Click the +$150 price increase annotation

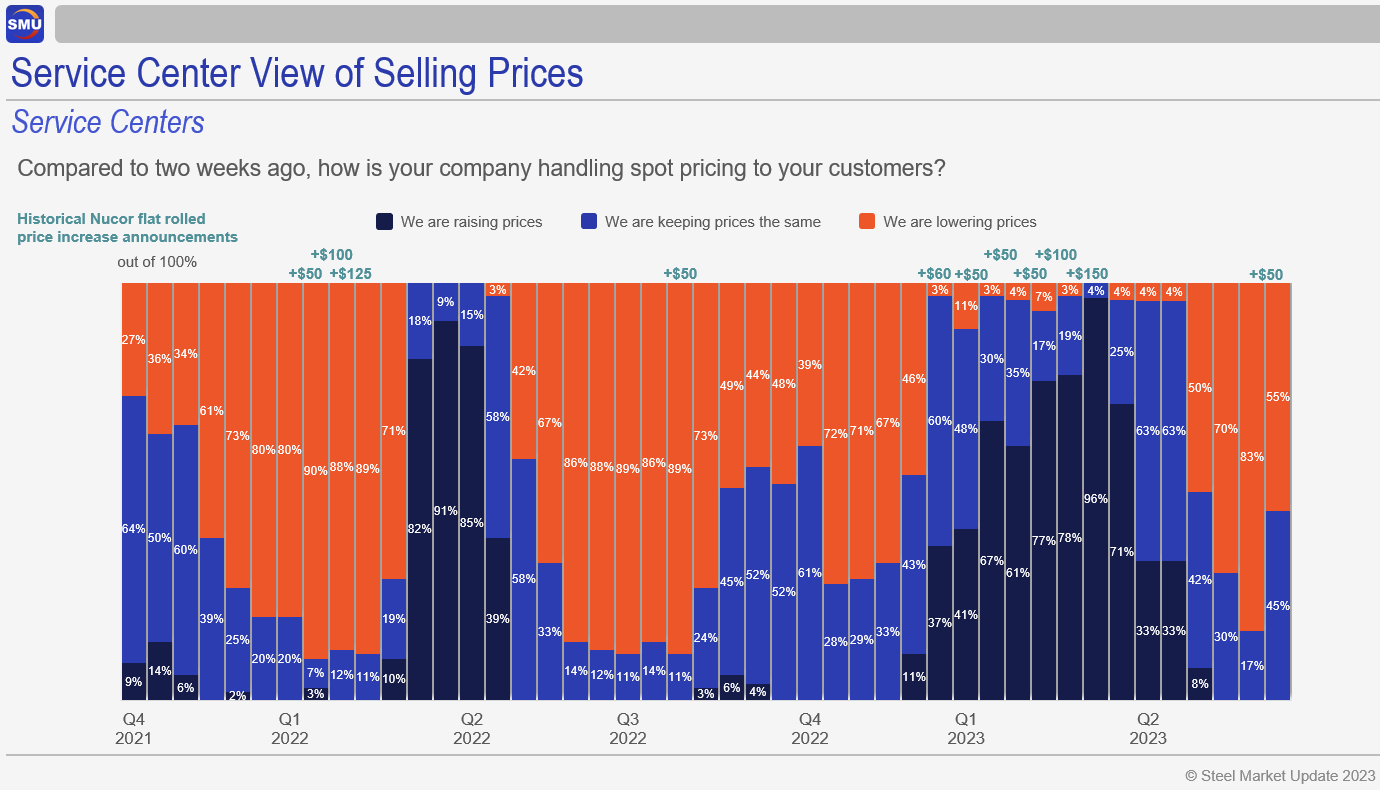[x=1087, y=274]
